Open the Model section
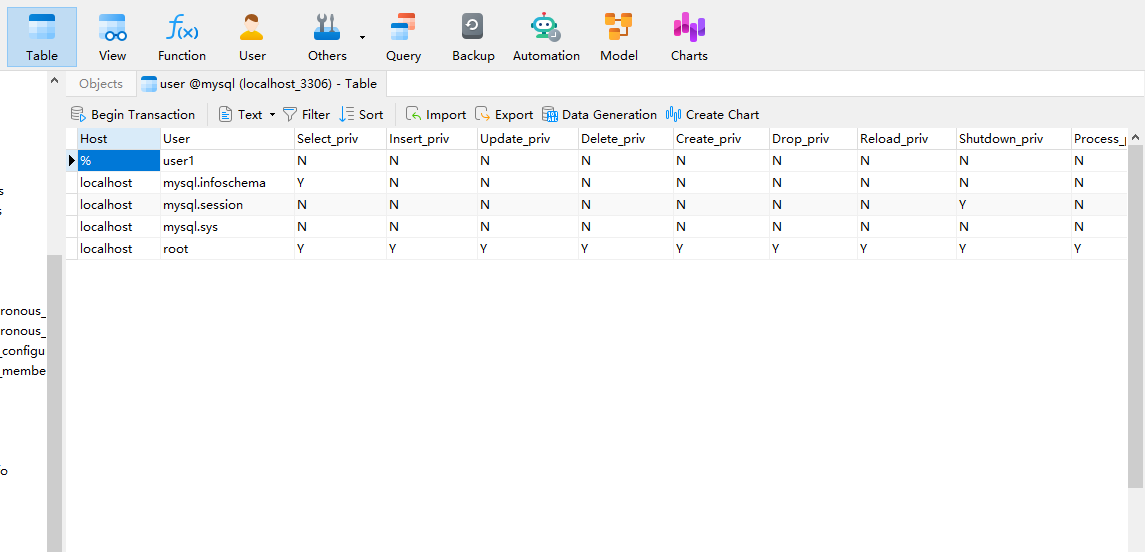Screen dimensions: 1145x552 pos(619,37)
